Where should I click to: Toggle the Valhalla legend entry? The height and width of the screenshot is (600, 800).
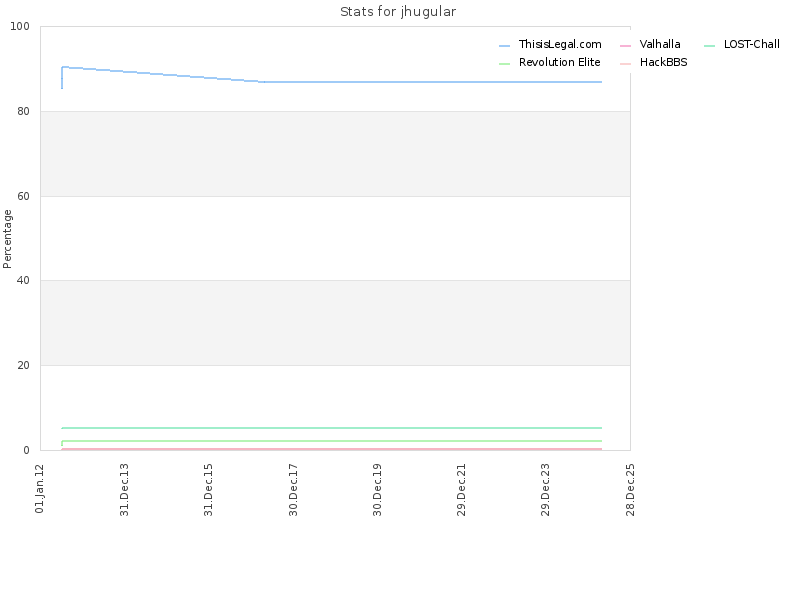click(x=650, y=44)
